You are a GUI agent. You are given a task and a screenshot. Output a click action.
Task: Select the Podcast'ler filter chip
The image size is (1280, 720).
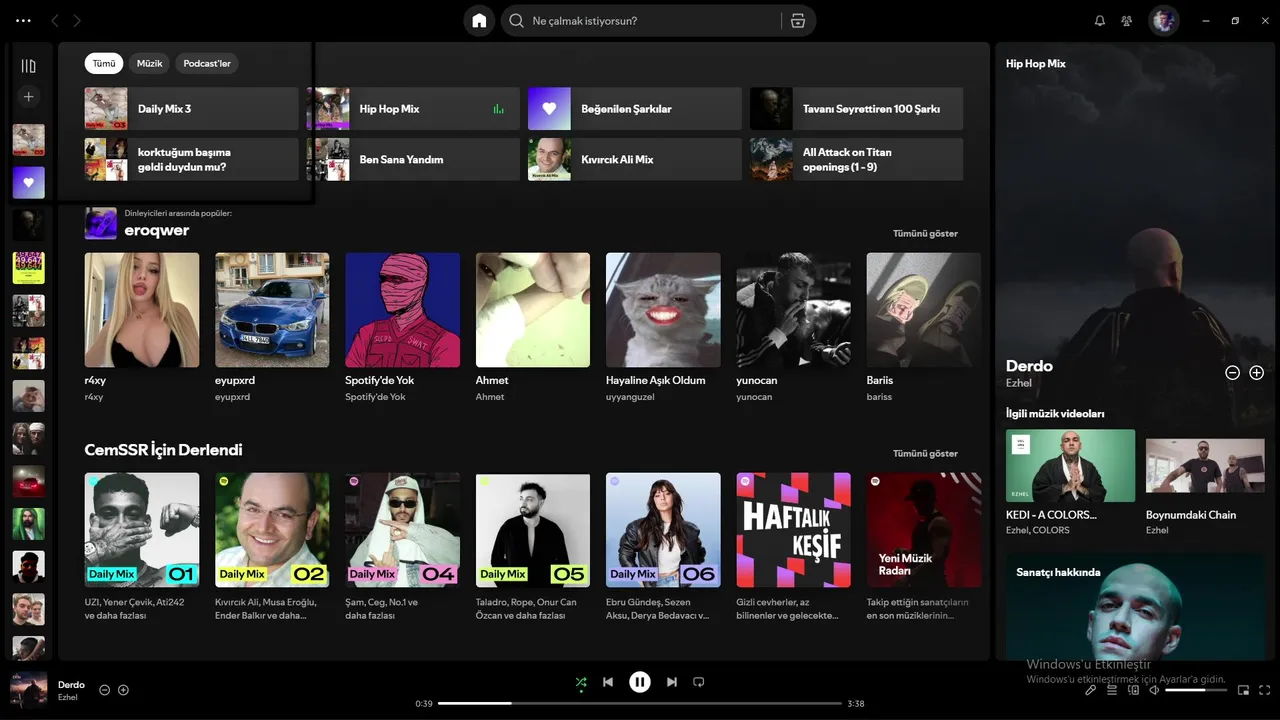[207, 63]
